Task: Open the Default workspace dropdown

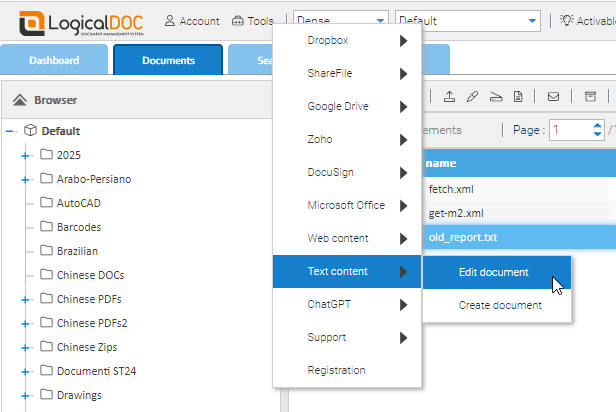Action: coord(468,20)
